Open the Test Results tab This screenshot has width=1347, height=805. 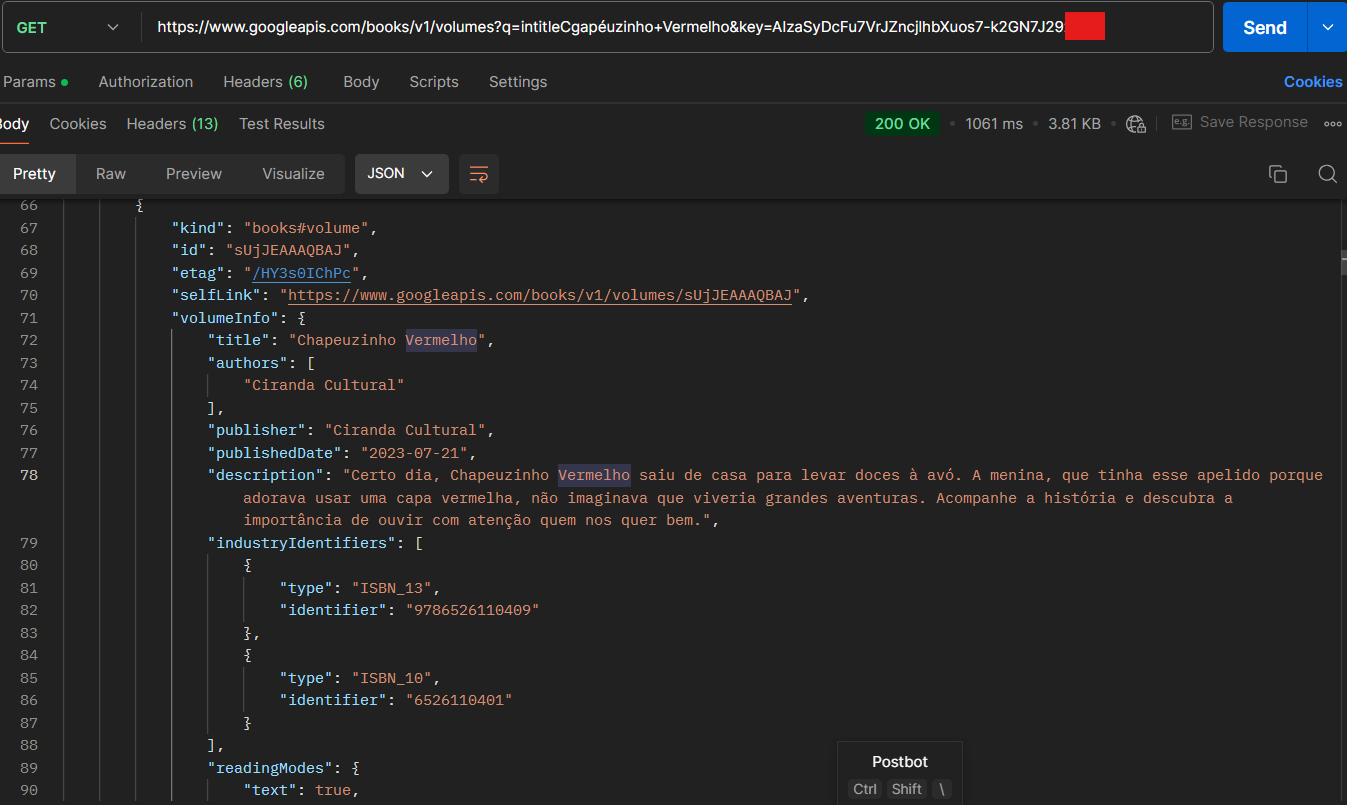pos(282,124)
